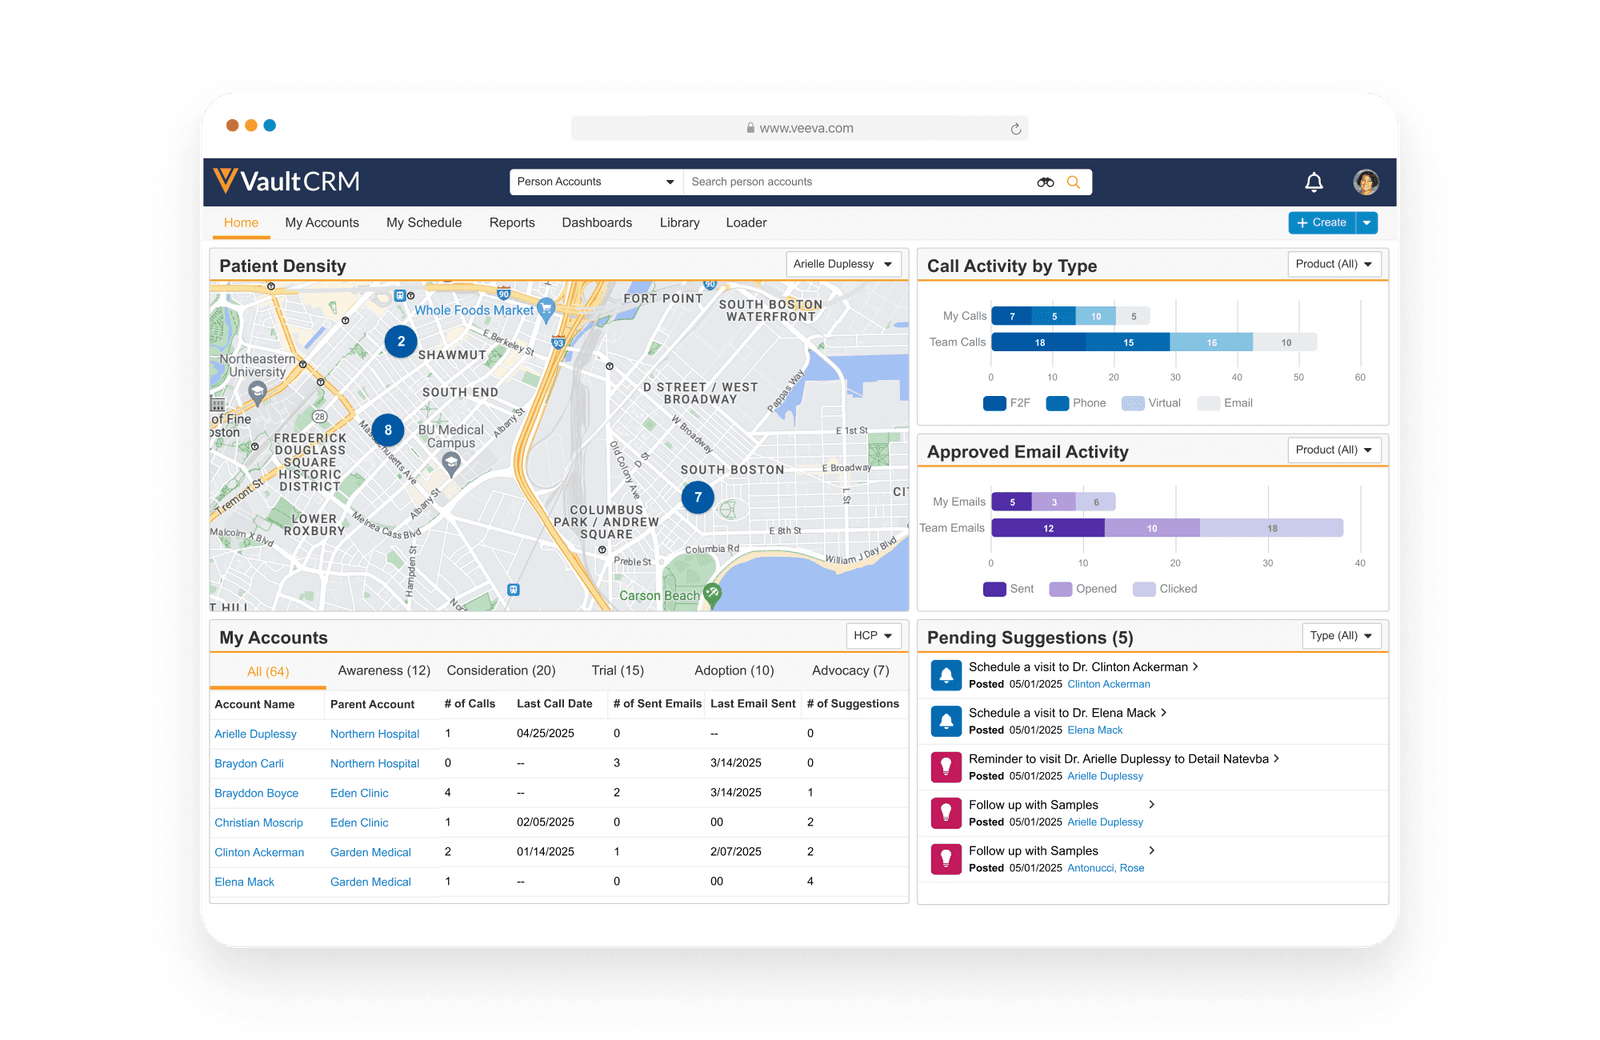Viewport: 1600px width, 1040px height.
Task: Click bell icon beside Clinton Ackerman visit
Action: pyautogui.click(x=946, y=675)
